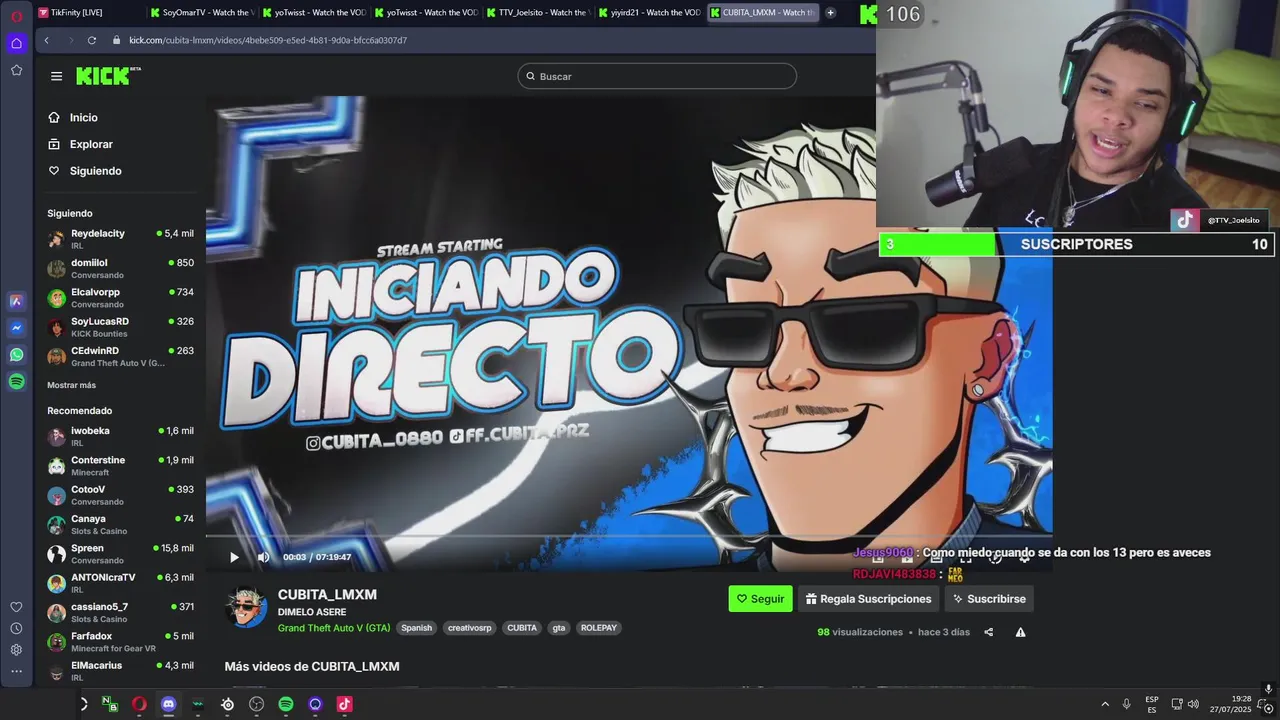Open CUBITA_LMXM channel avatar
Screen dimensions: 1280x720
click(x=246, y=607)
